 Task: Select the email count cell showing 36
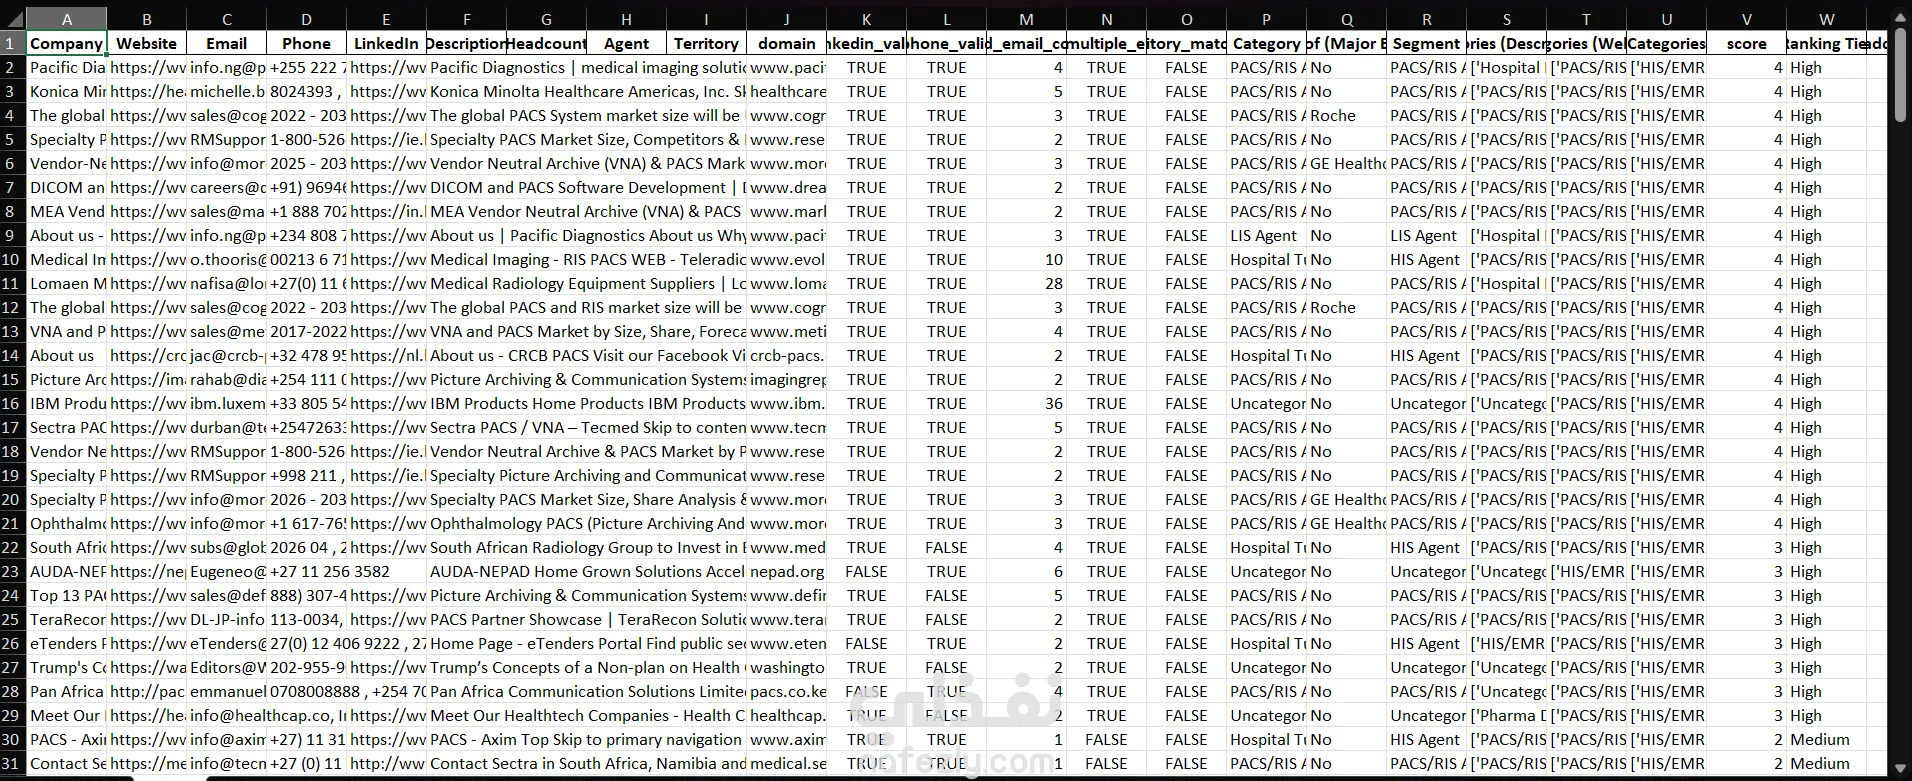pyautogui.click(x=1026, y=403)
